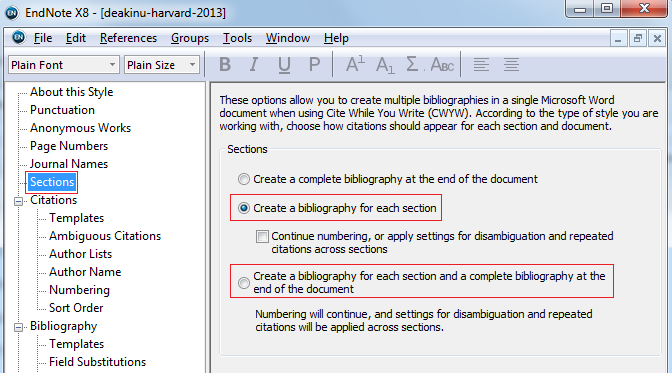Apply Plain text formatting (P icon)
The width and height of the screenshot is (672, 373).
click(314, 65)
